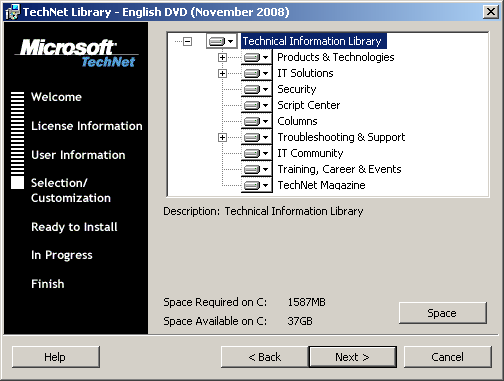Click the User Information step label
504x381 pixels.
tap(78, 155)
